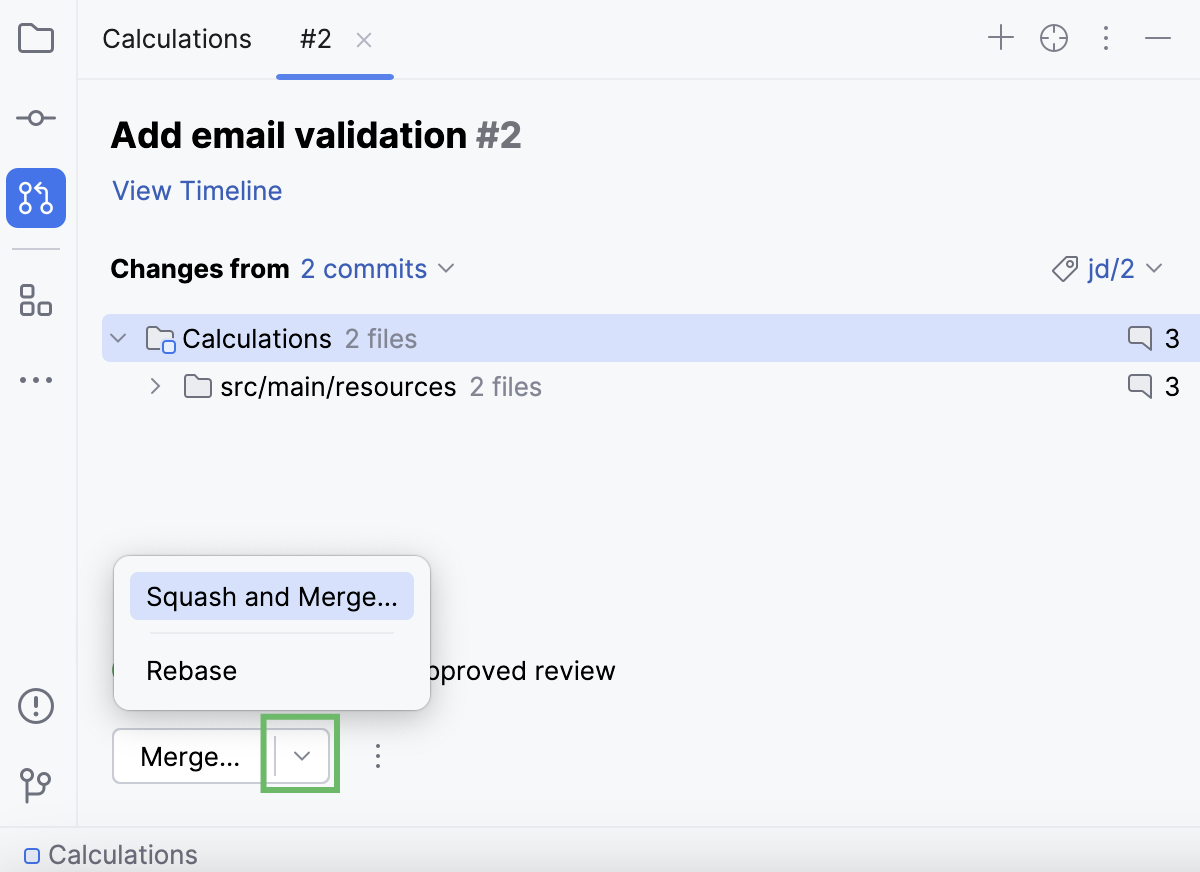
Task: Click the Git branches icon in the sidebar
Action: click(35, 786)
